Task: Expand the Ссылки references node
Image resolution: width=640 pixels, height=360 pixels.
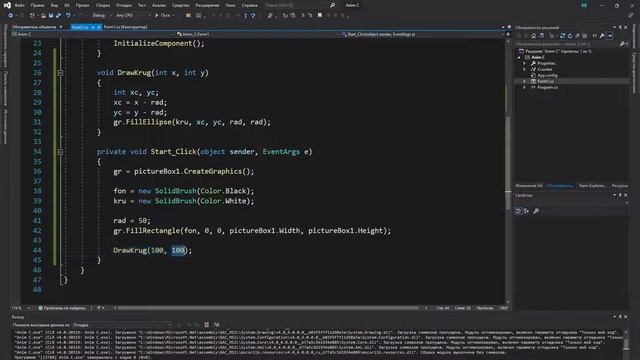Action: pyautogui.click(x=524, y=69)
